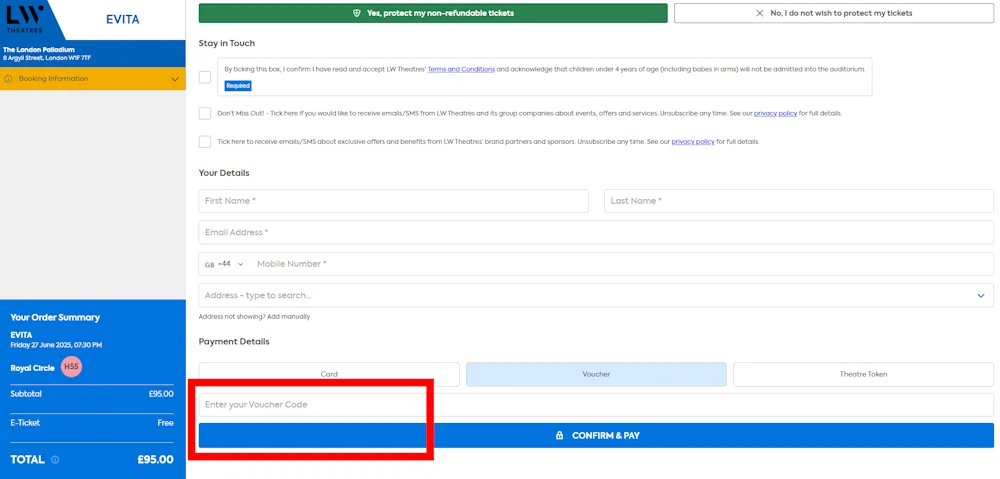1000x479 pixels.
Task: Click the First Name field
Action: pyautogui.click(x=393, y=201)
